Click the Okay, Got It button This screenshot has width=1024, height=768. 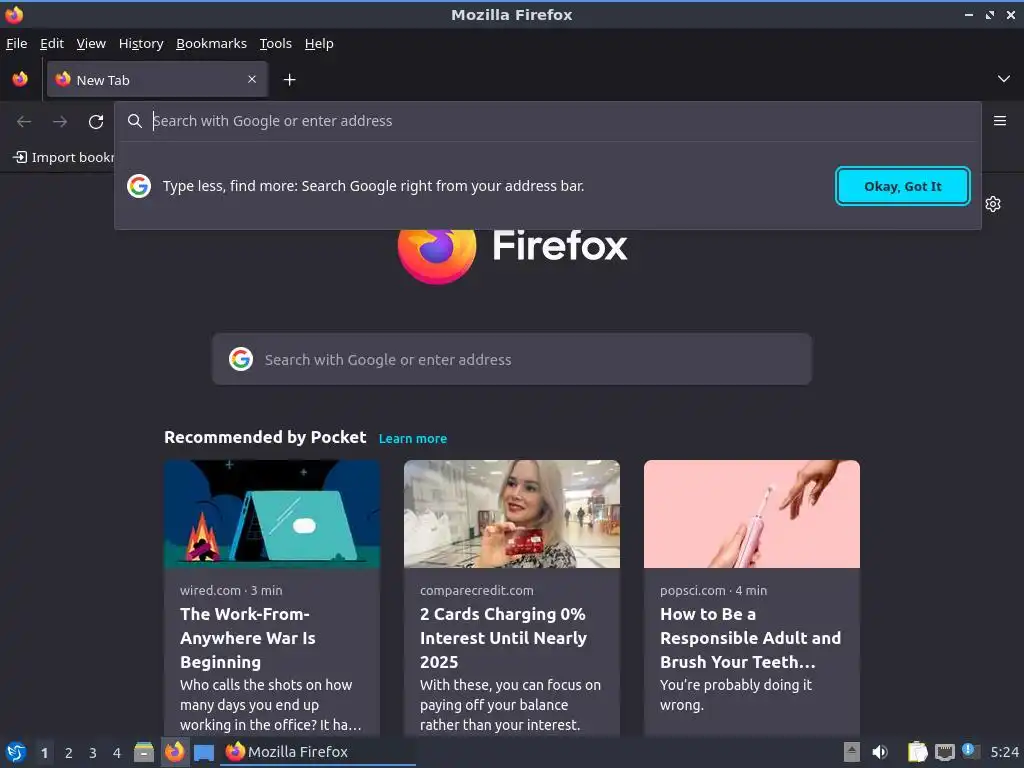click(903, 186)
